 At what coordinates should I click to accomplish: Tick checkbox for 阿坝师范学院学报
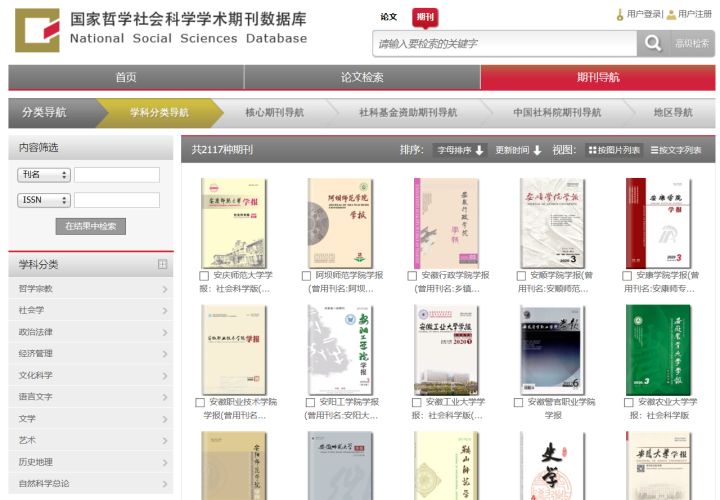[x=306, y=275]
